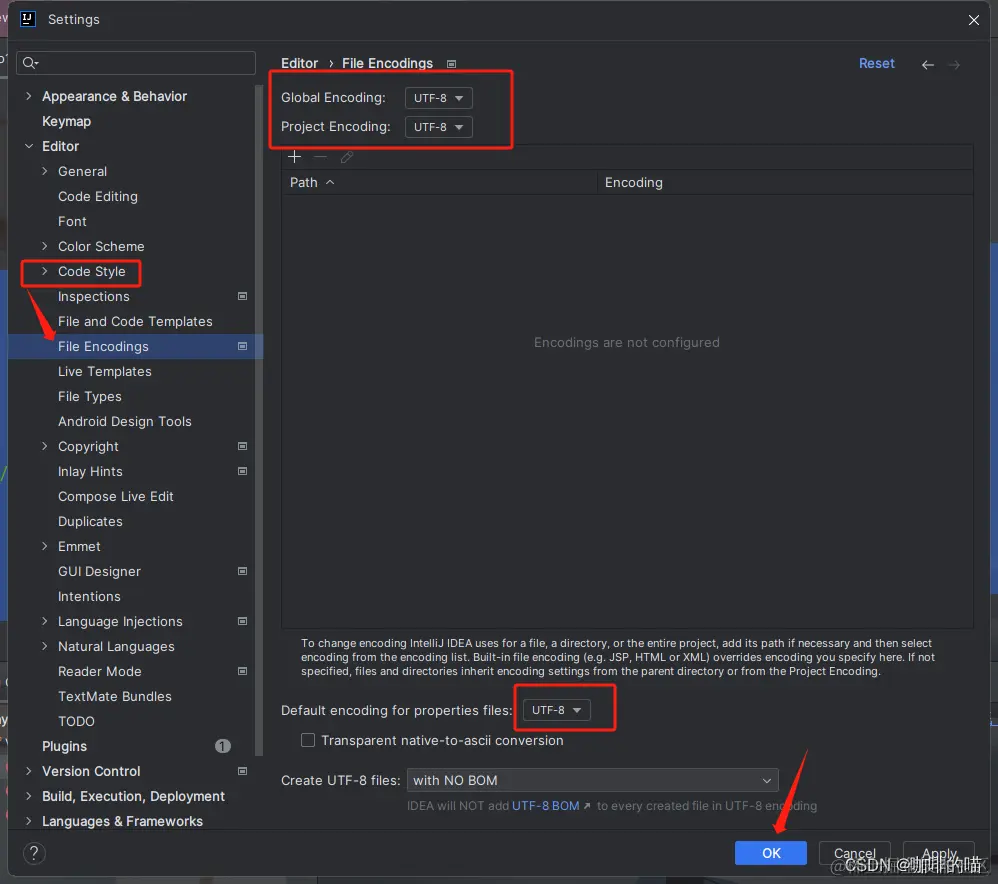Click the IntelliJ IDEA logo in title bar
The image size is (998, 884).
click(28, 19)
